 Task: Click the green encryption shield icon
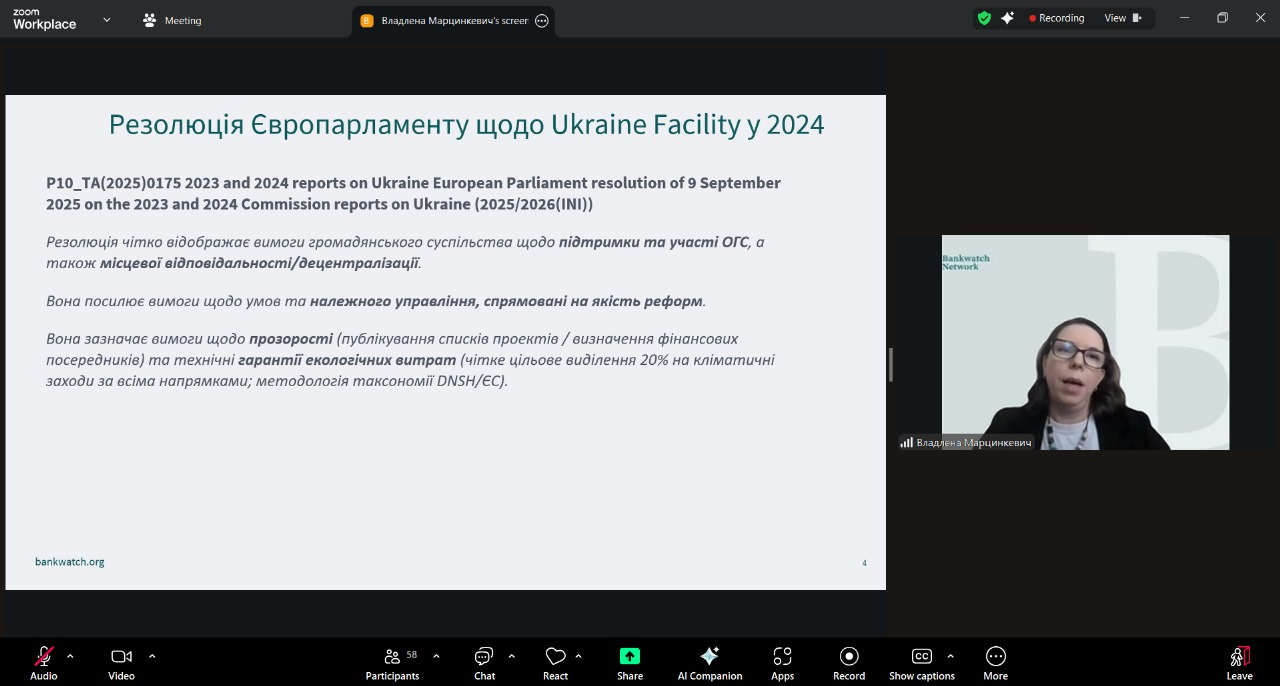(984, 18)
